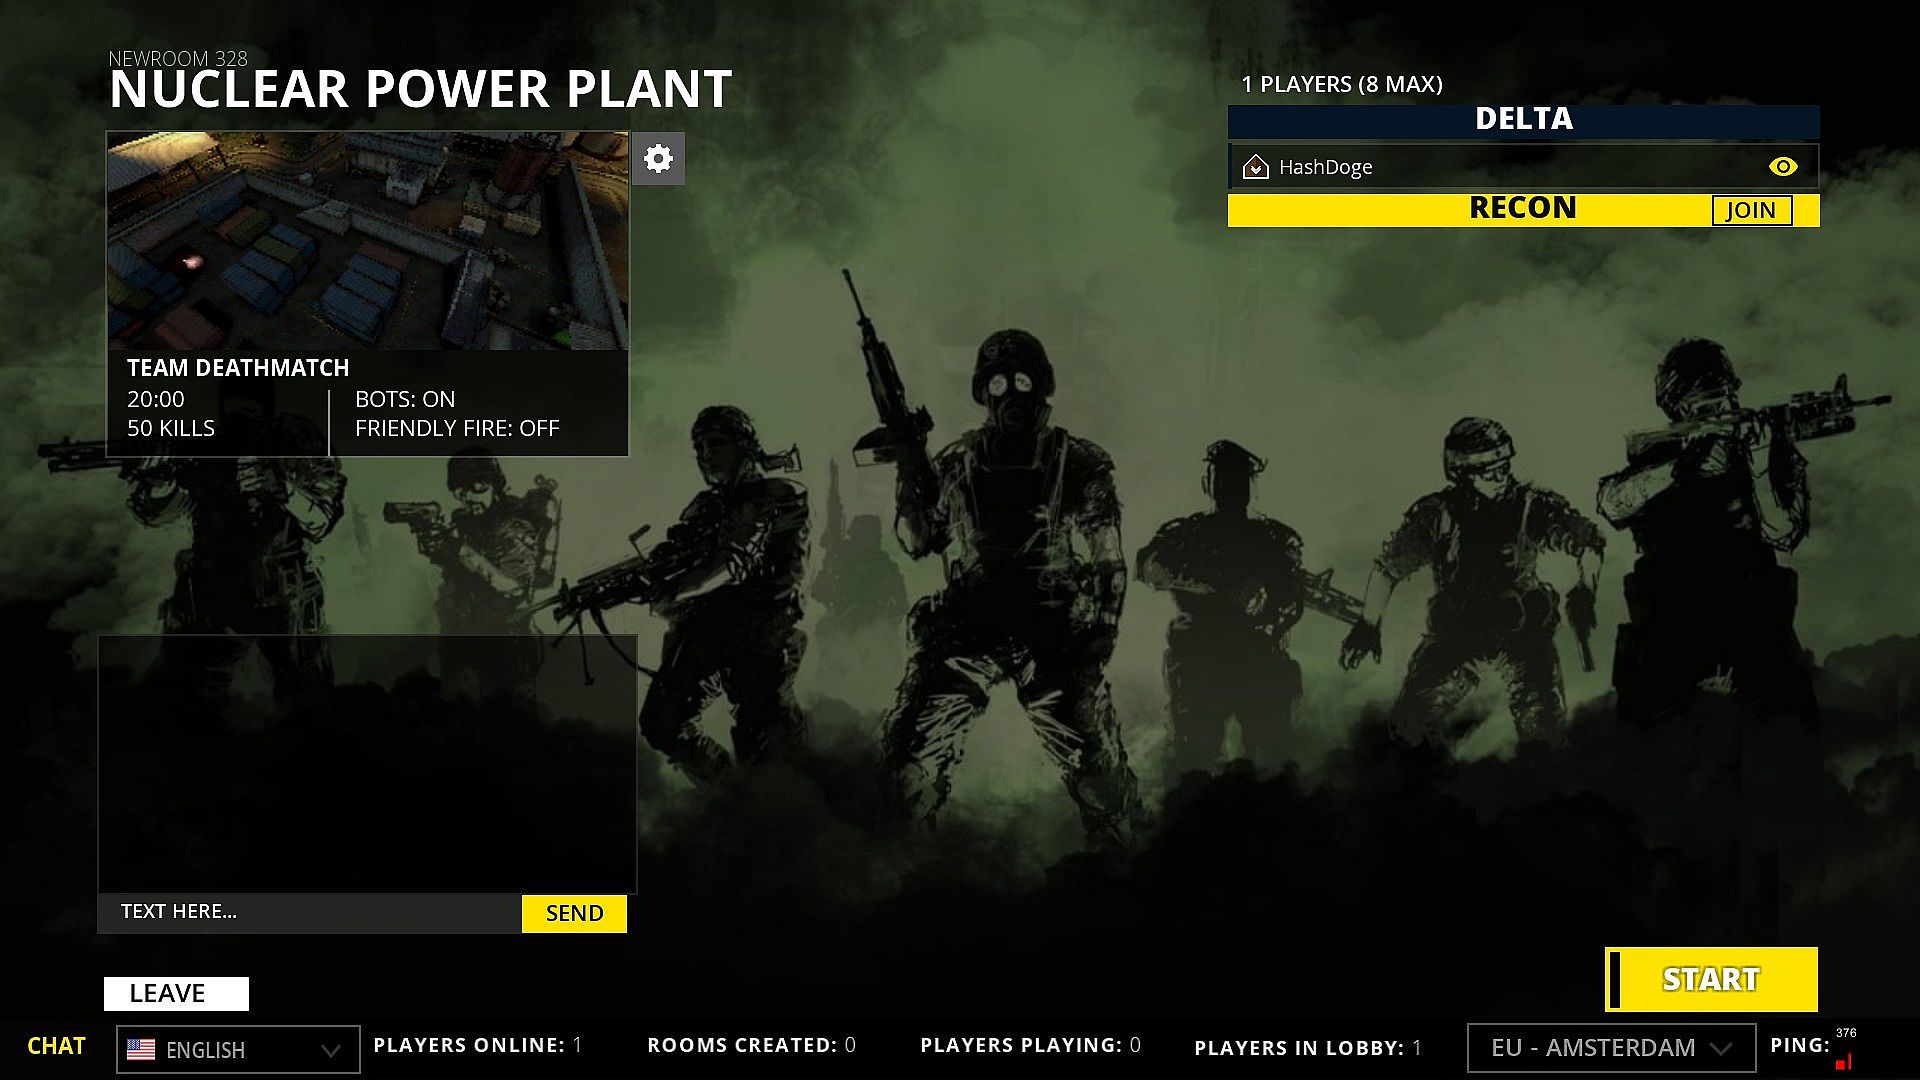
Task: Click the US flag icon in language selector
Action: click(x=141, y=1050)
